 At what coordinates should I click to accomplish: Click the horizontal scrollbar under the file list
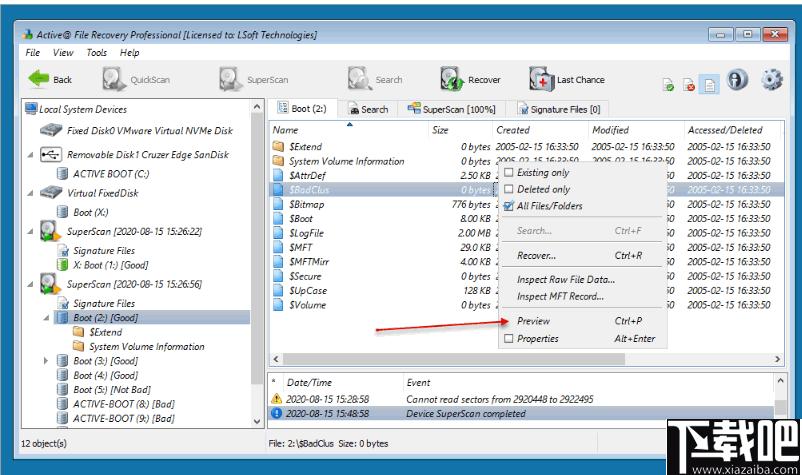(x=453, y=359)
